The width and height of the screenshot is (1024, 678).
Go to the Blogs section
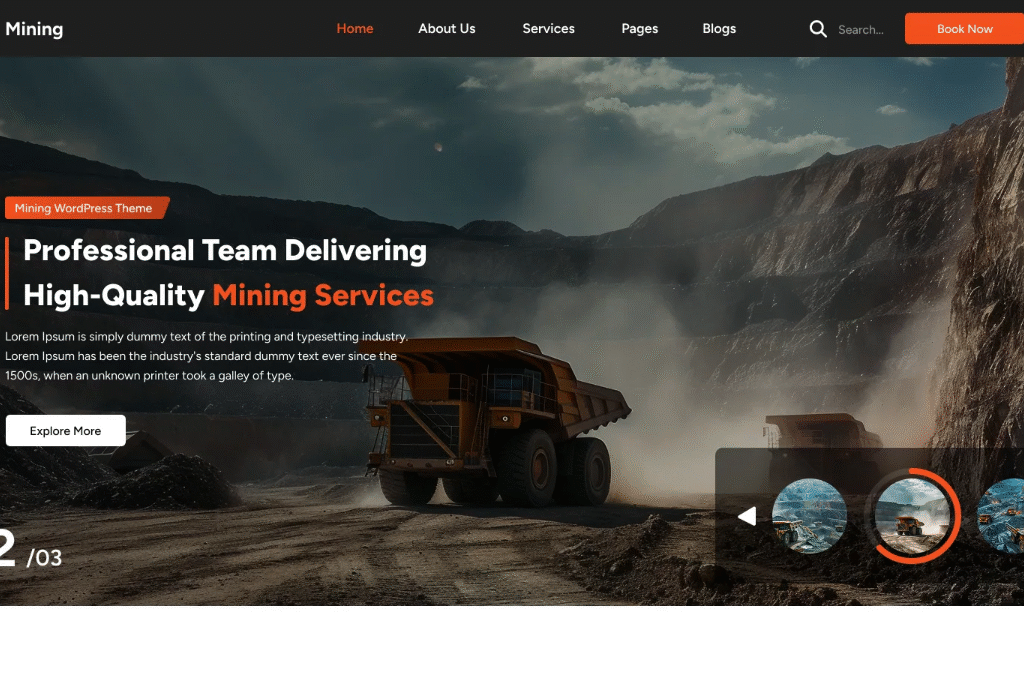(x=719, y=29)
